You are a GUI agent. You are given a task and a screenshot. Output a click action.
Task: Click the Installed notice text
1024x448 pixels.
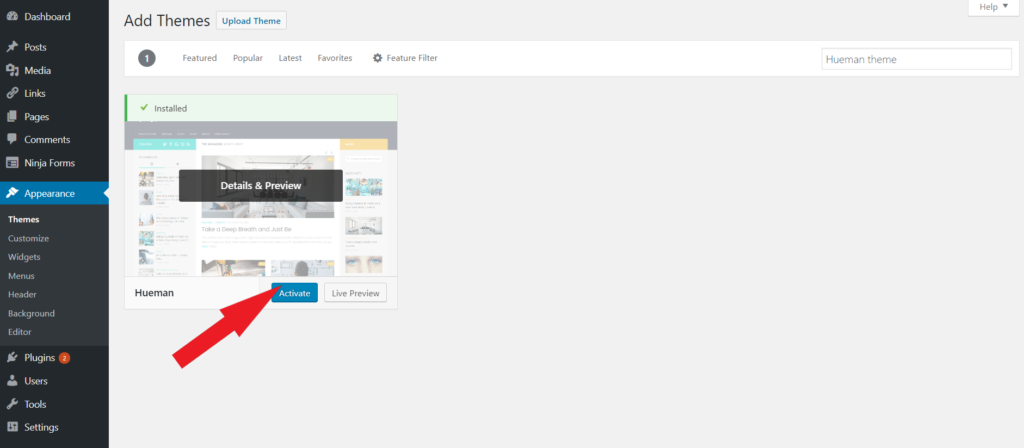coord(170,108)
